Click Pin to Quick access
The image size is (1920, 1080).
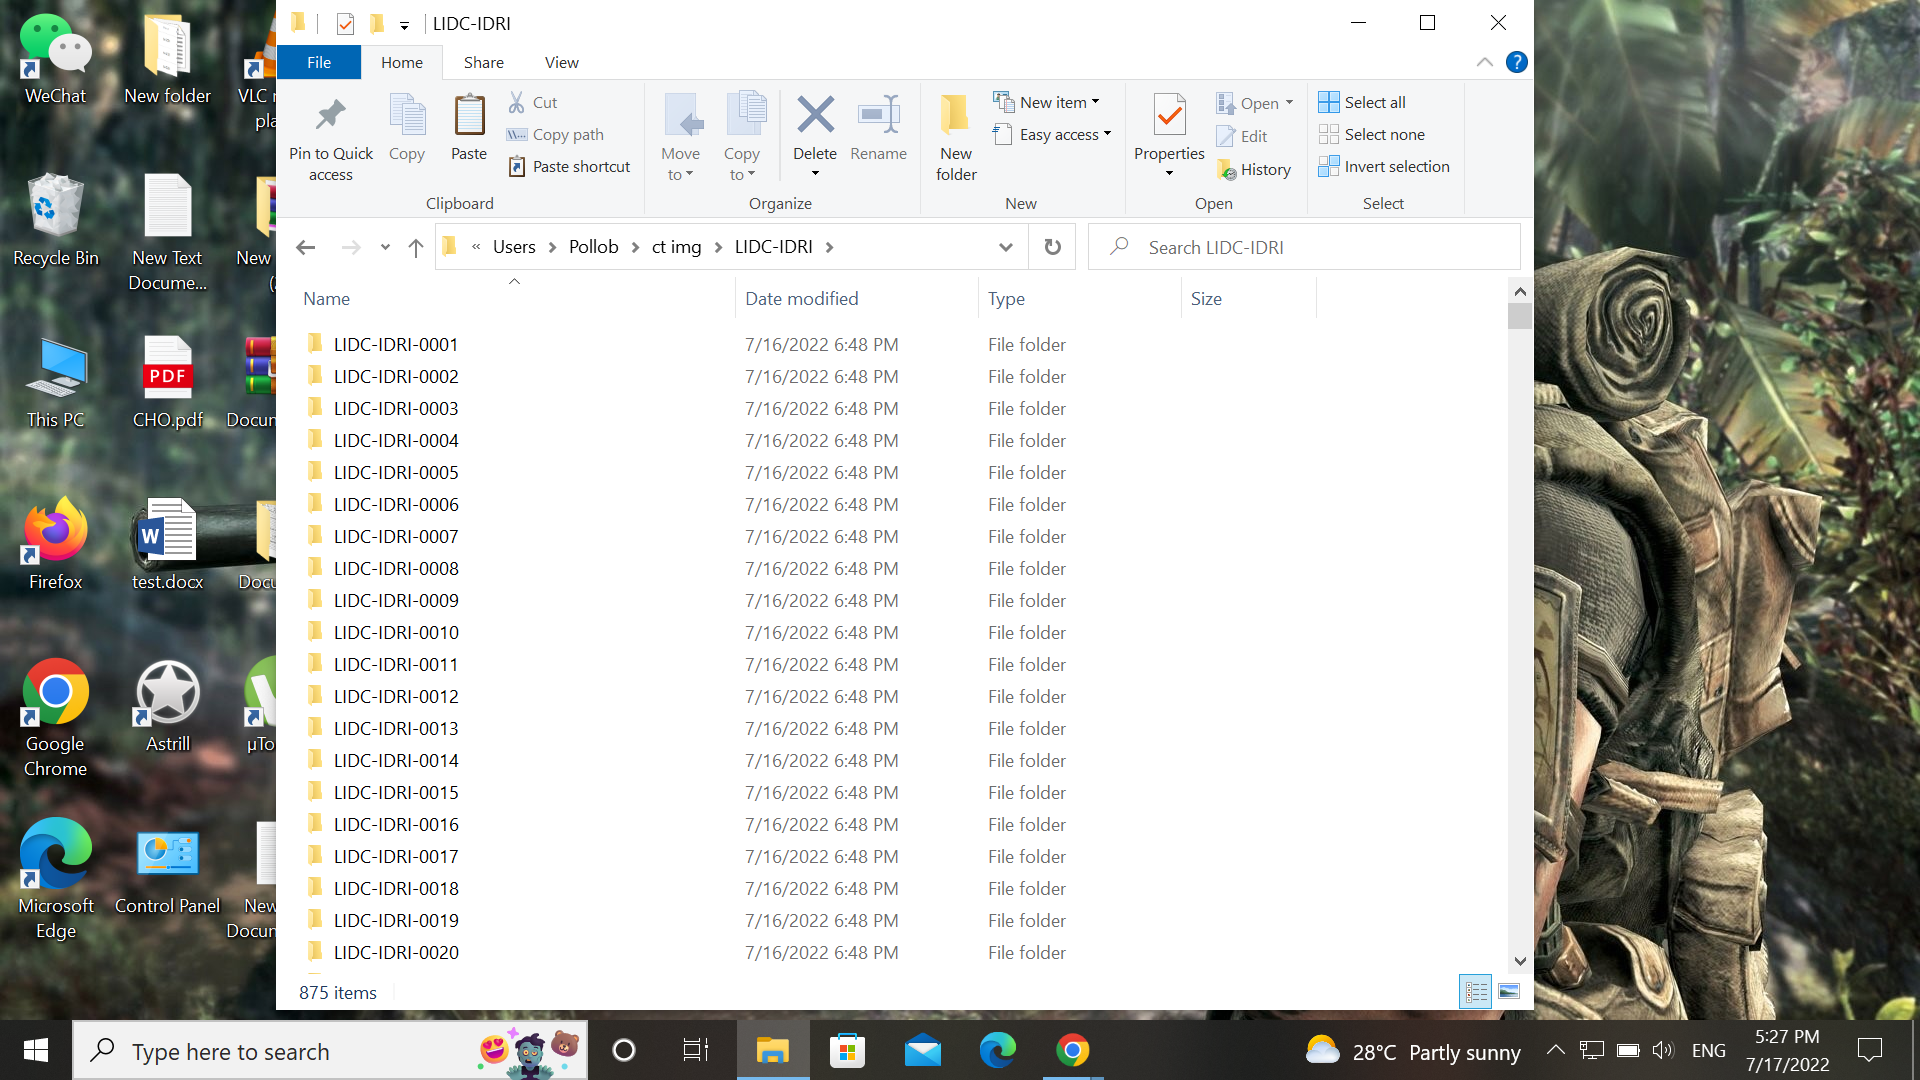pos(330,135)
